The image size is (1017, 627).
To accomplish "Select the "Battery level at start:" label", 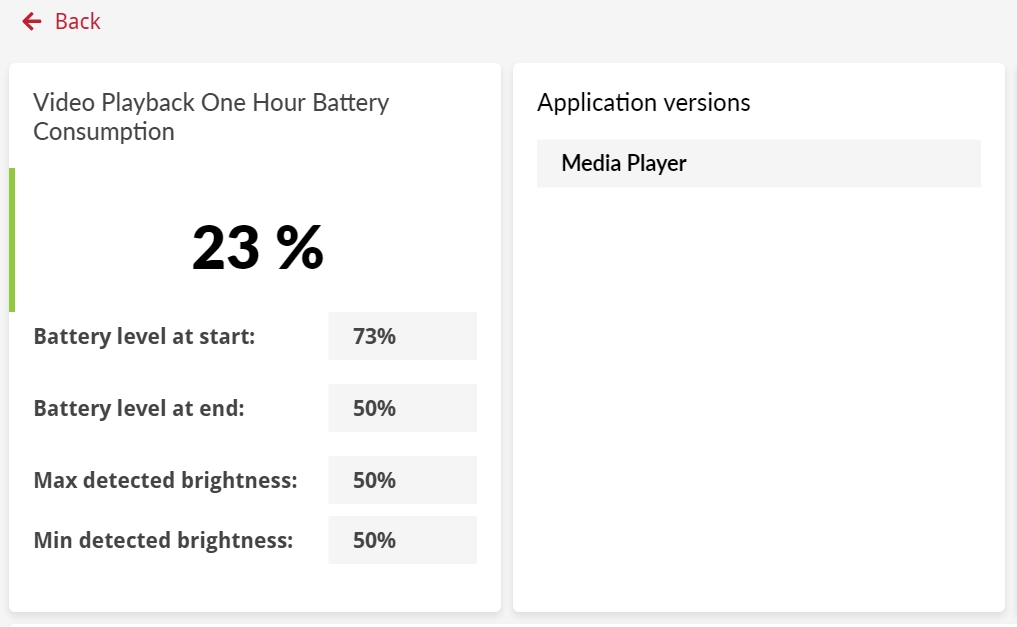I will 145,336.
